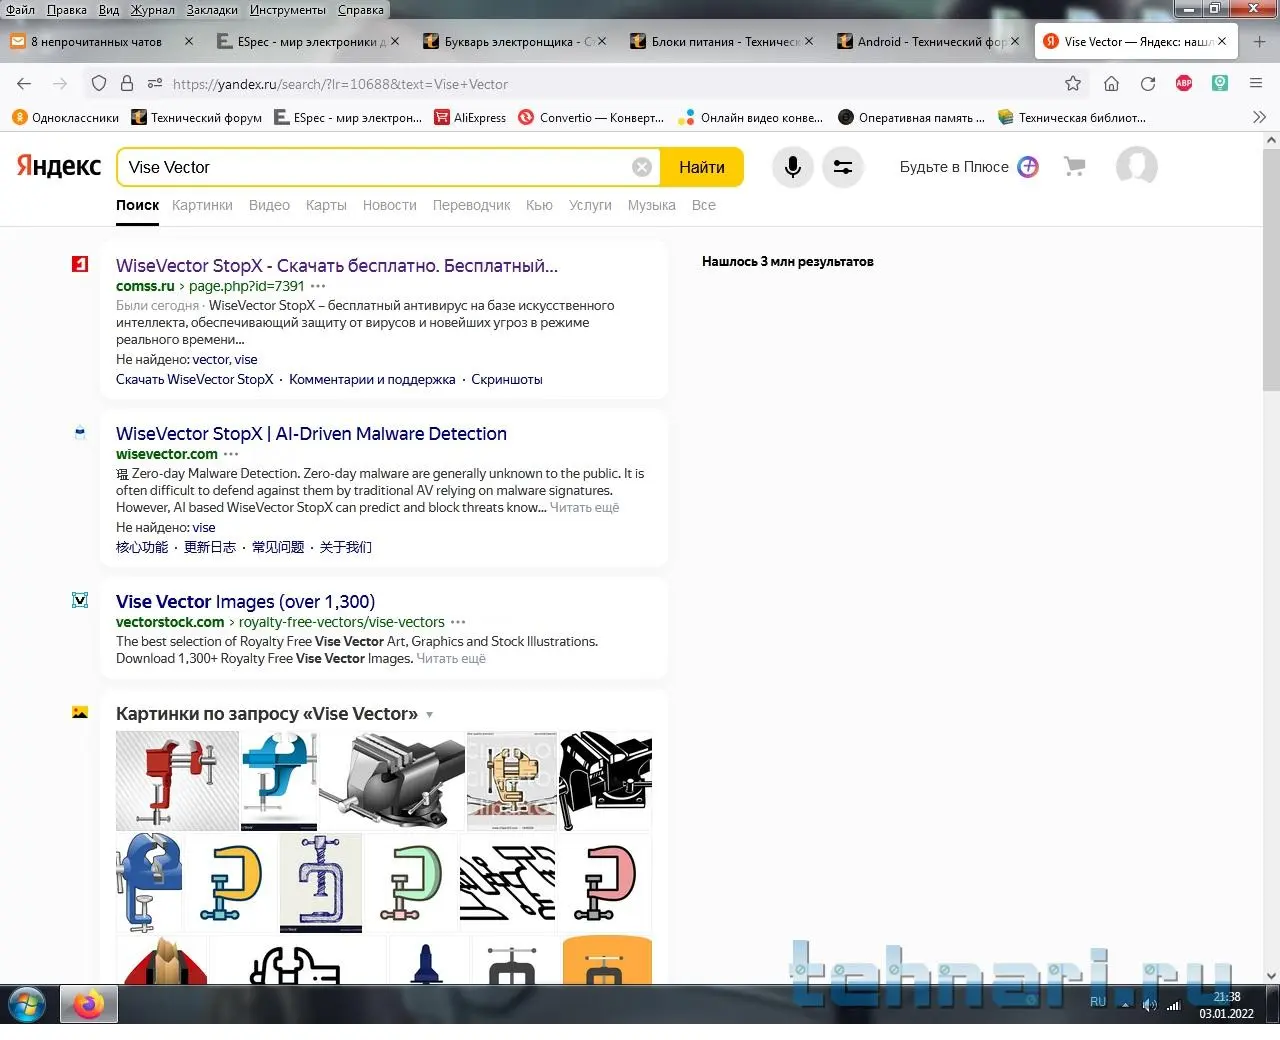The image size is (1280, 1040).
Task: Click the browser Back arrow button
Action: tap(25, 84)
